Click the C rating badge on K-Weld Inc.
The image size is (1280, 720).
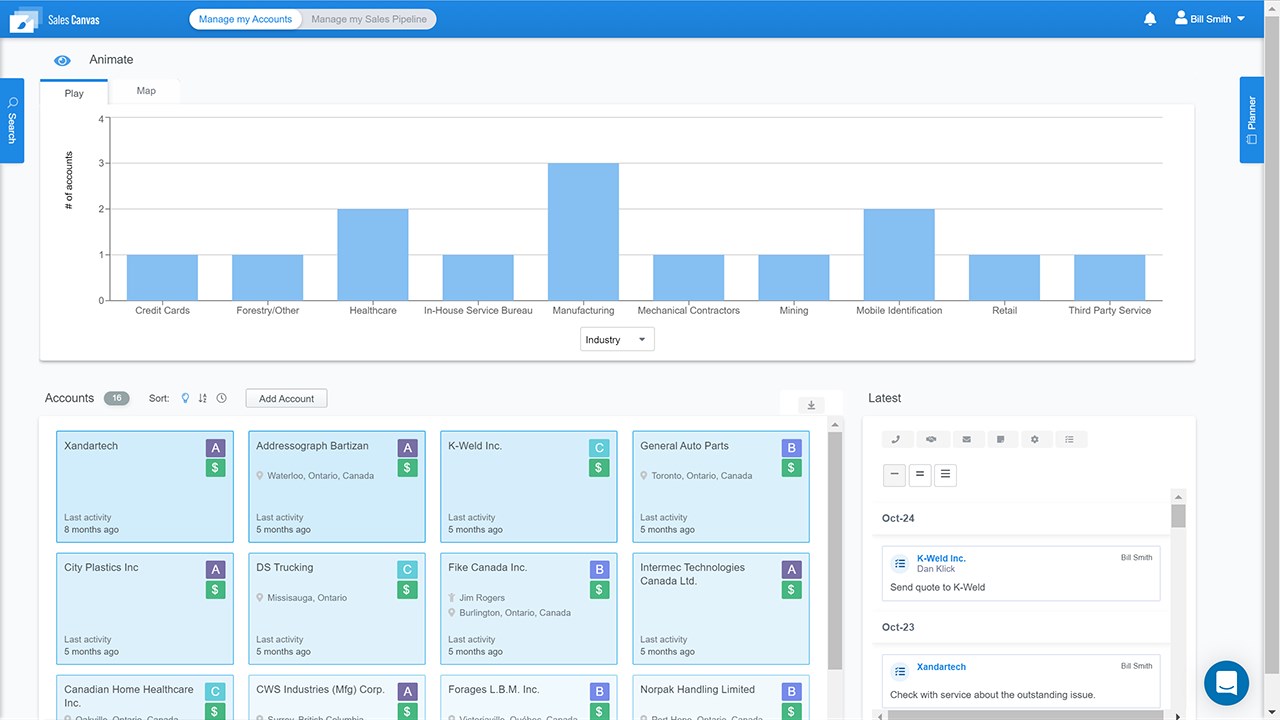[x=599, y=448]
